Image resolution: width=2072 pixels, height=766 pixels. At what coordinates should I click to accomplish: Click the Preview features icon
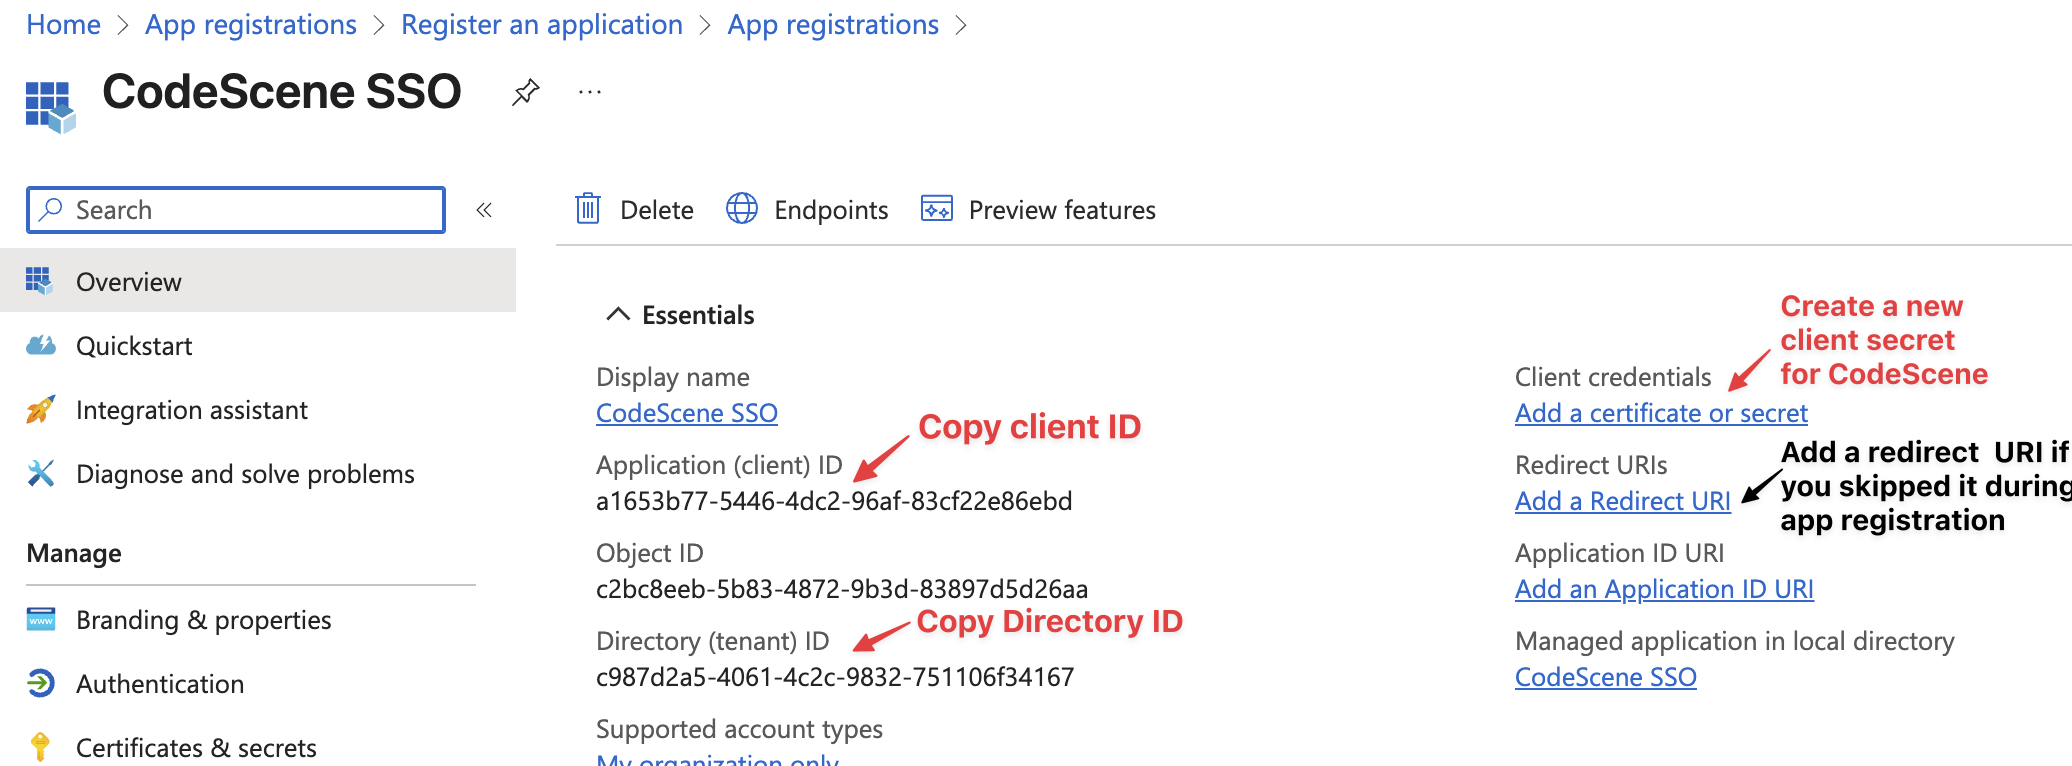[937, 209]
